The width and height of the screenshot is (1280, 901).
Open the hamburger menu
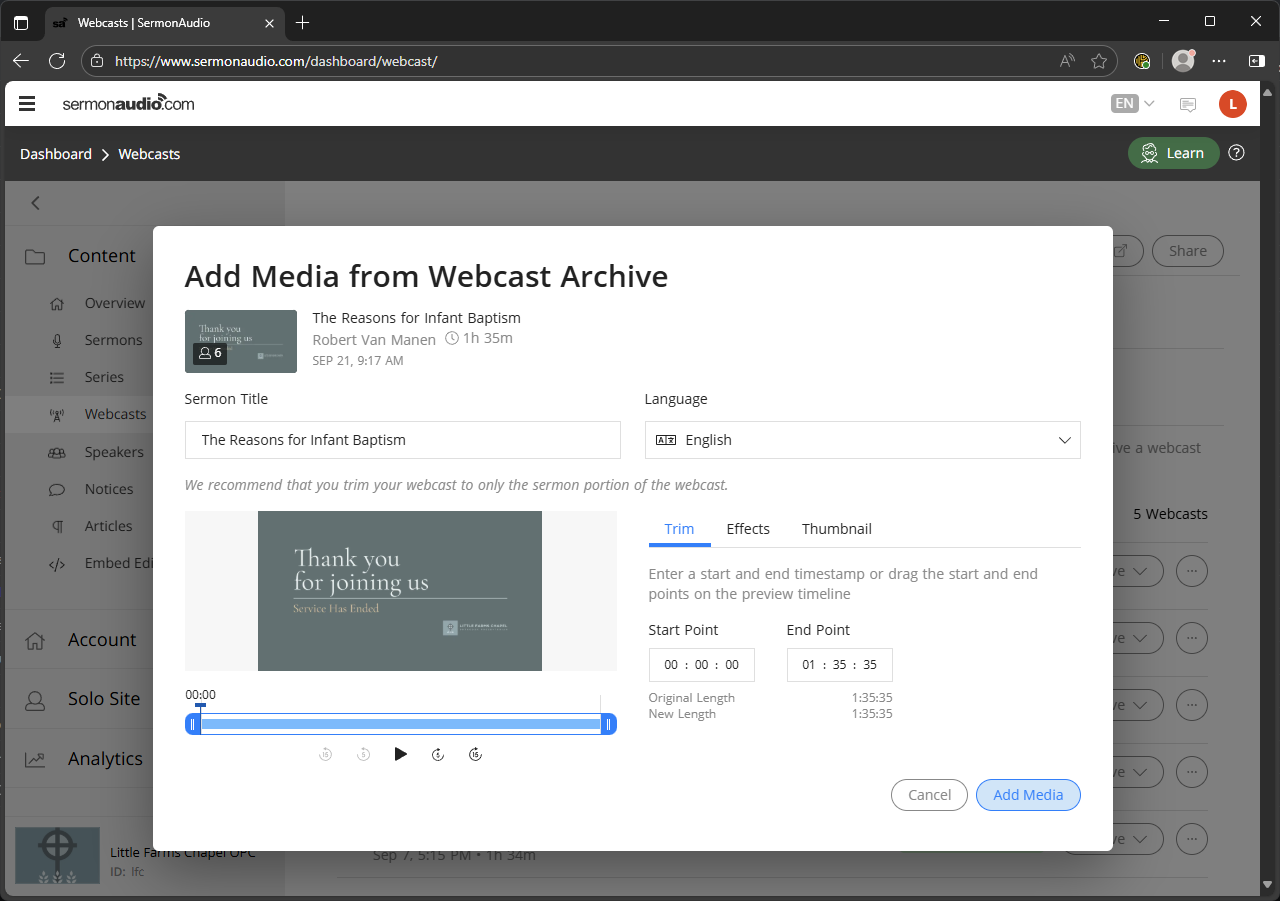tap(27, 103)
